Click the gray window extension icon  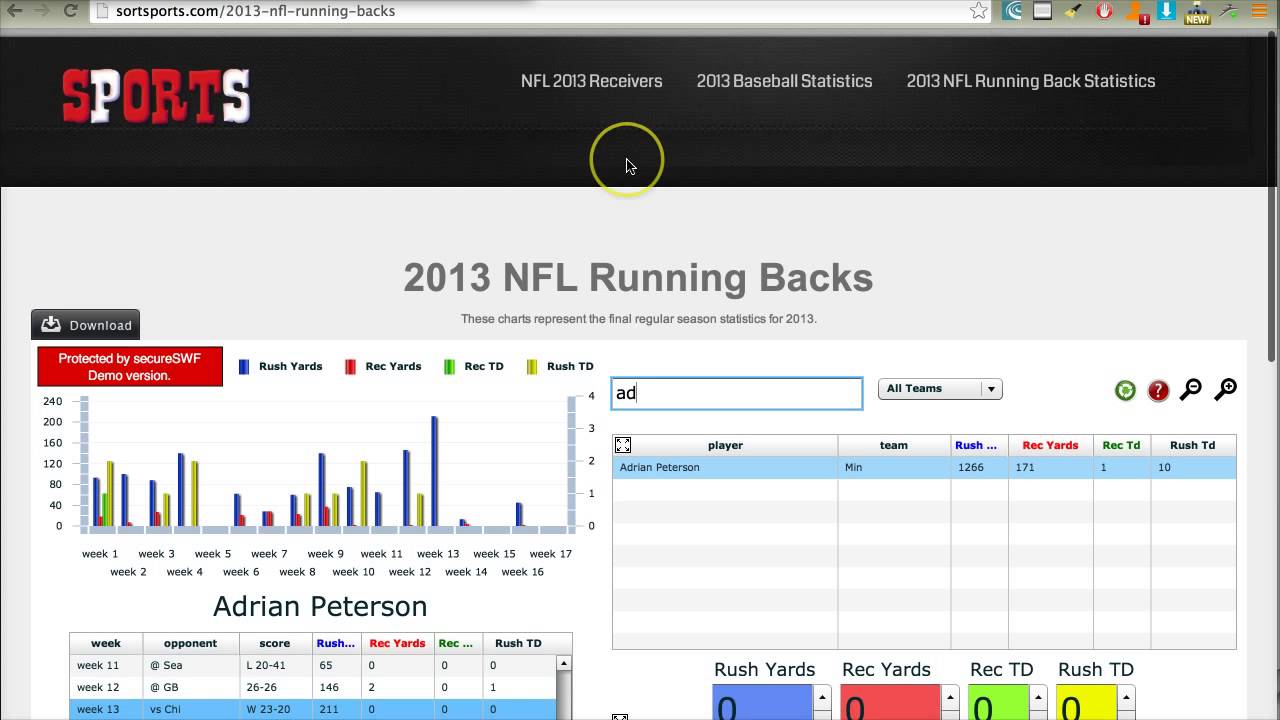(1042, 11)
